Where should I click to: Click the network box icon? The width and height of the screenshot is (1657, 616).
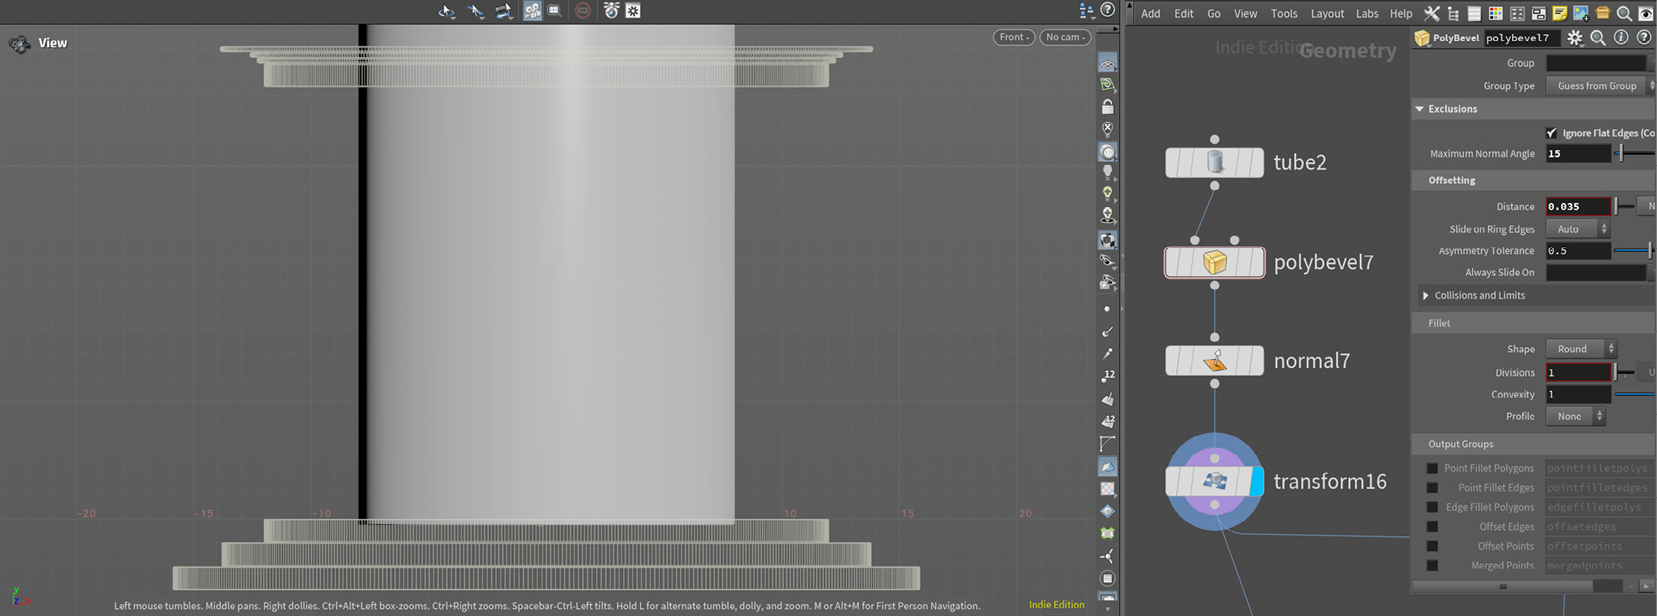coord(1538,13)
